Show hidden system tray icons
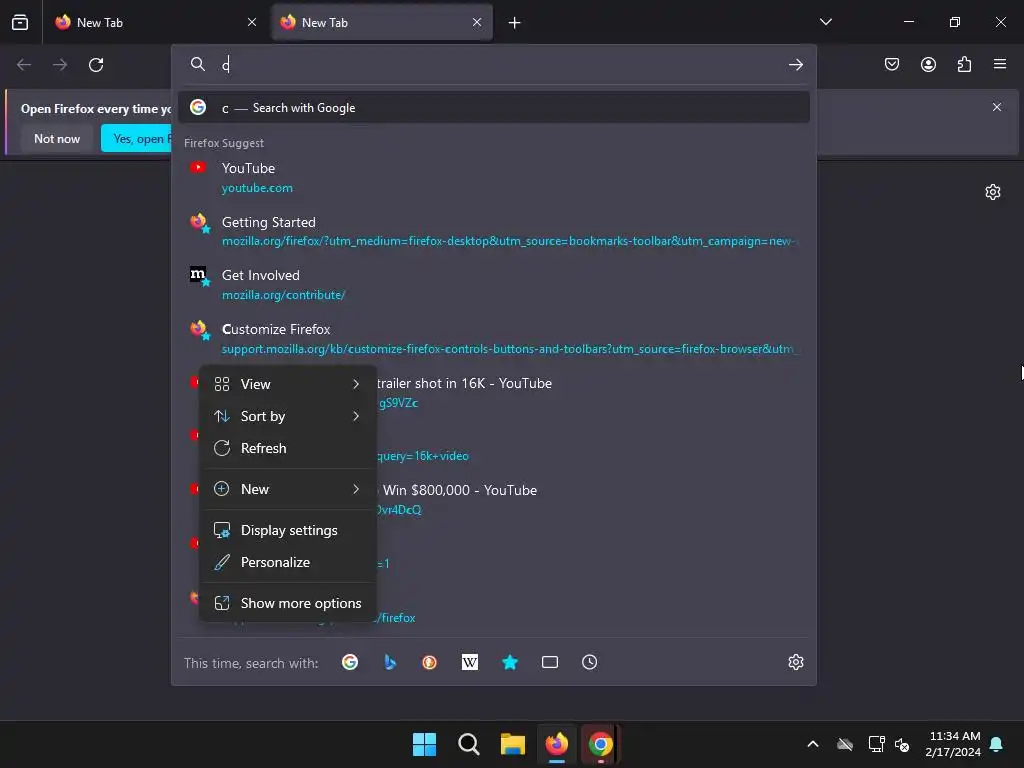This screenshot has height=768, width=1024. (x=812, y=744)
